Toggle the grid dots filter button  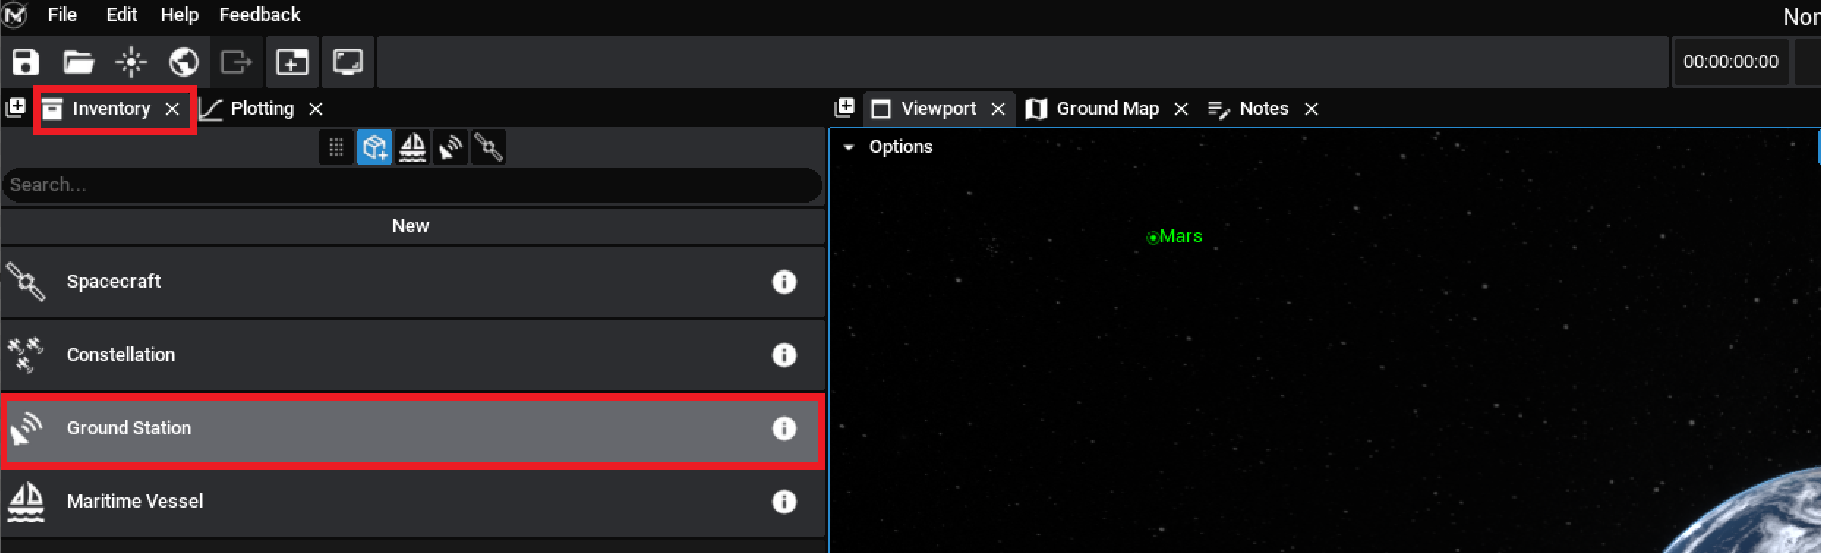(x=336, y=148)
